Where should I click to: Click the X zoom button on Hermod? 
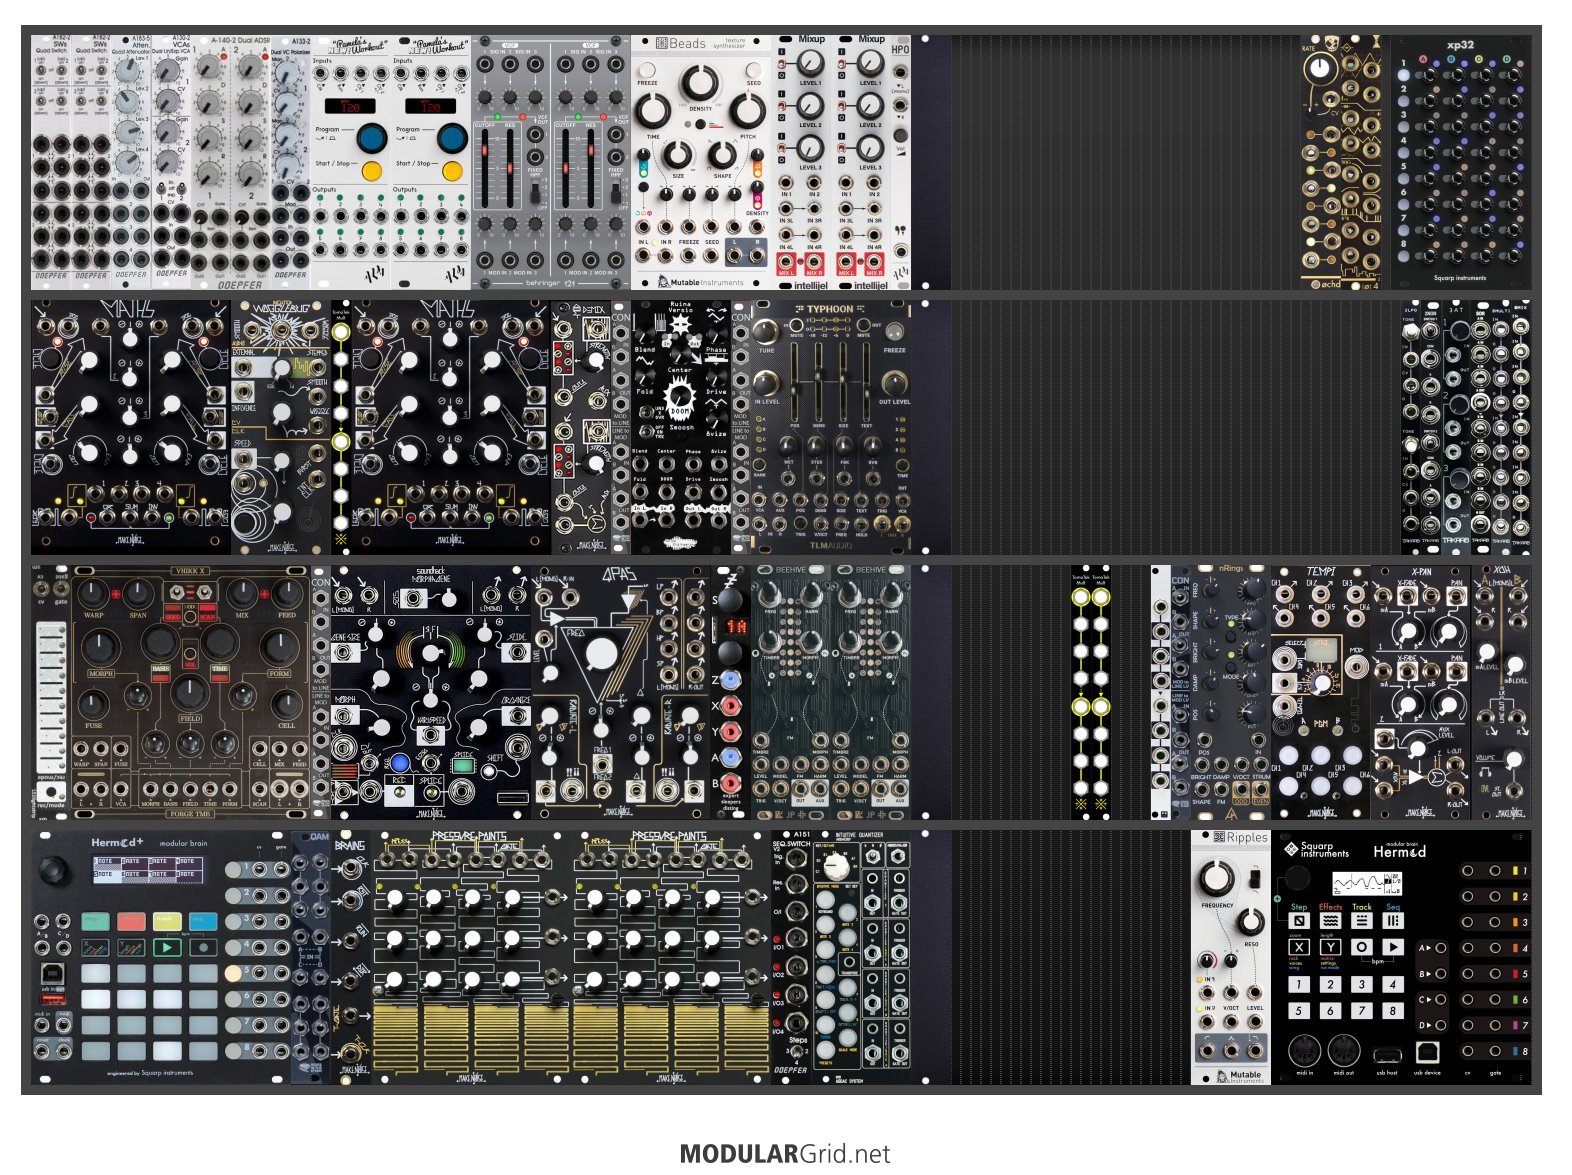tap(1298, 947)
